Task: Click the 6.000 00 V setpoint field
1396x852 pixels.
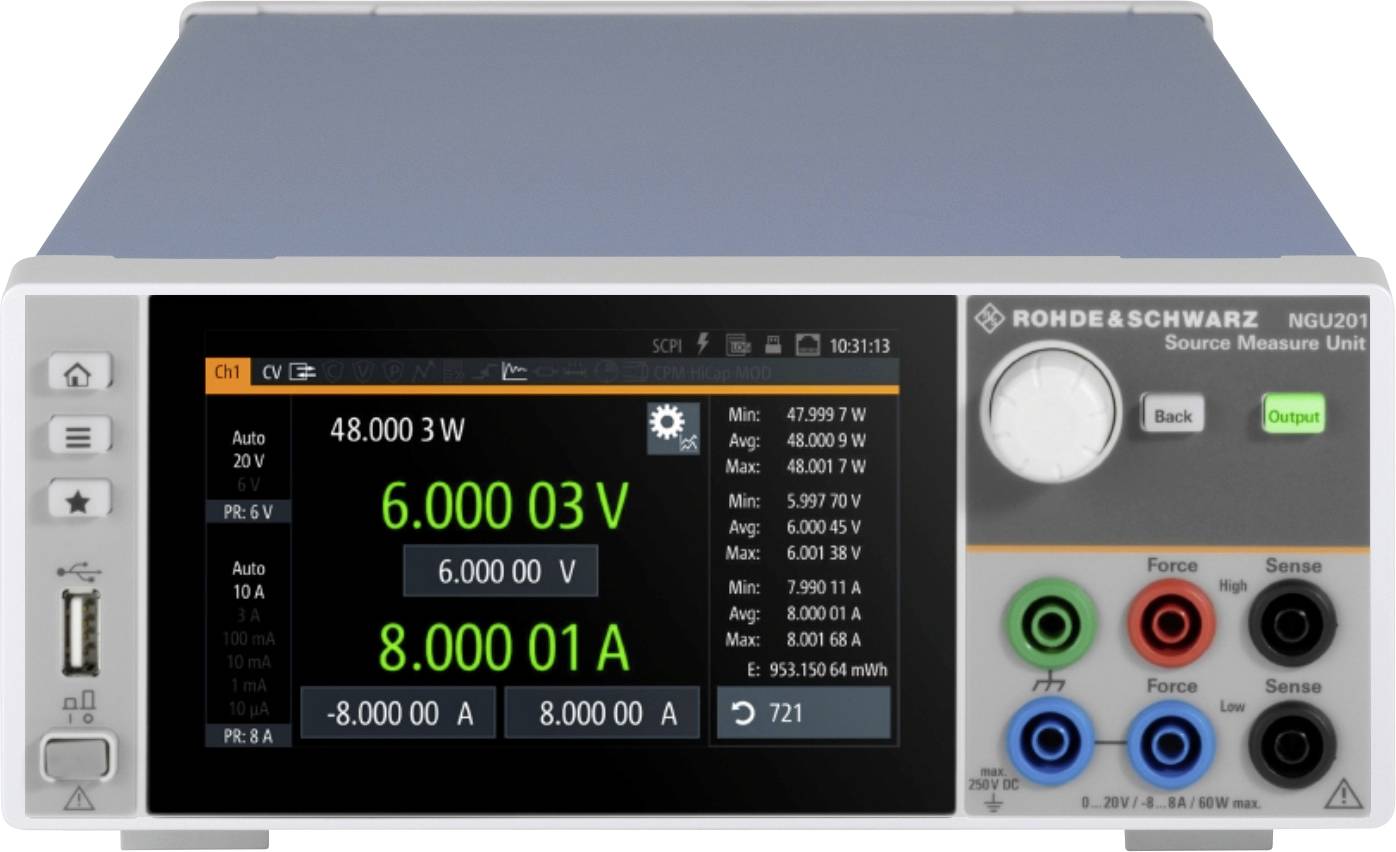Action: point(500,570)
